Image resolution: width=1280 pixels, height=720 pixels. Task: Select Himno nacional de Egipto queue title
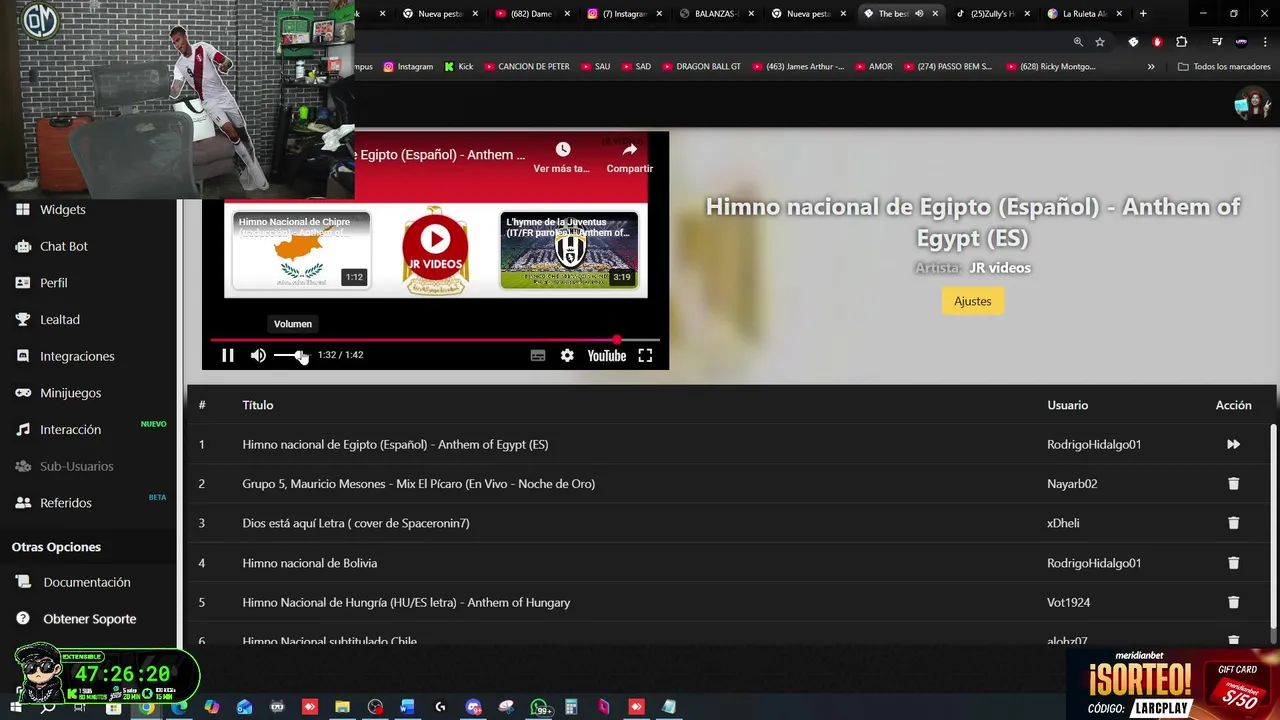click(x=395, y=444)
